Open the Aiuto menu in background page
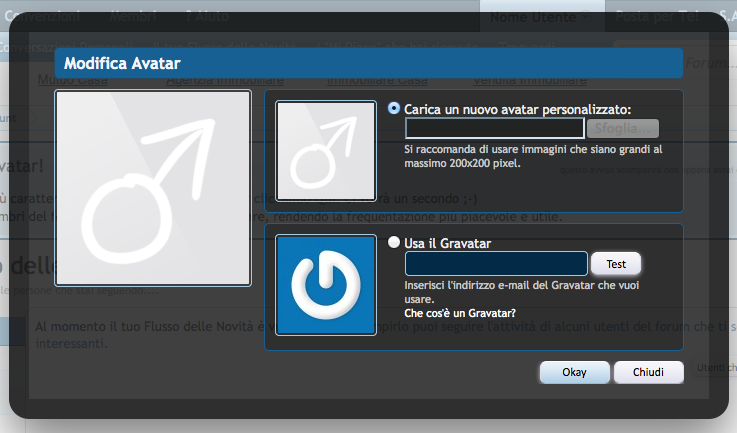Viewport: 737px width, 433px height. pos(207,16)
